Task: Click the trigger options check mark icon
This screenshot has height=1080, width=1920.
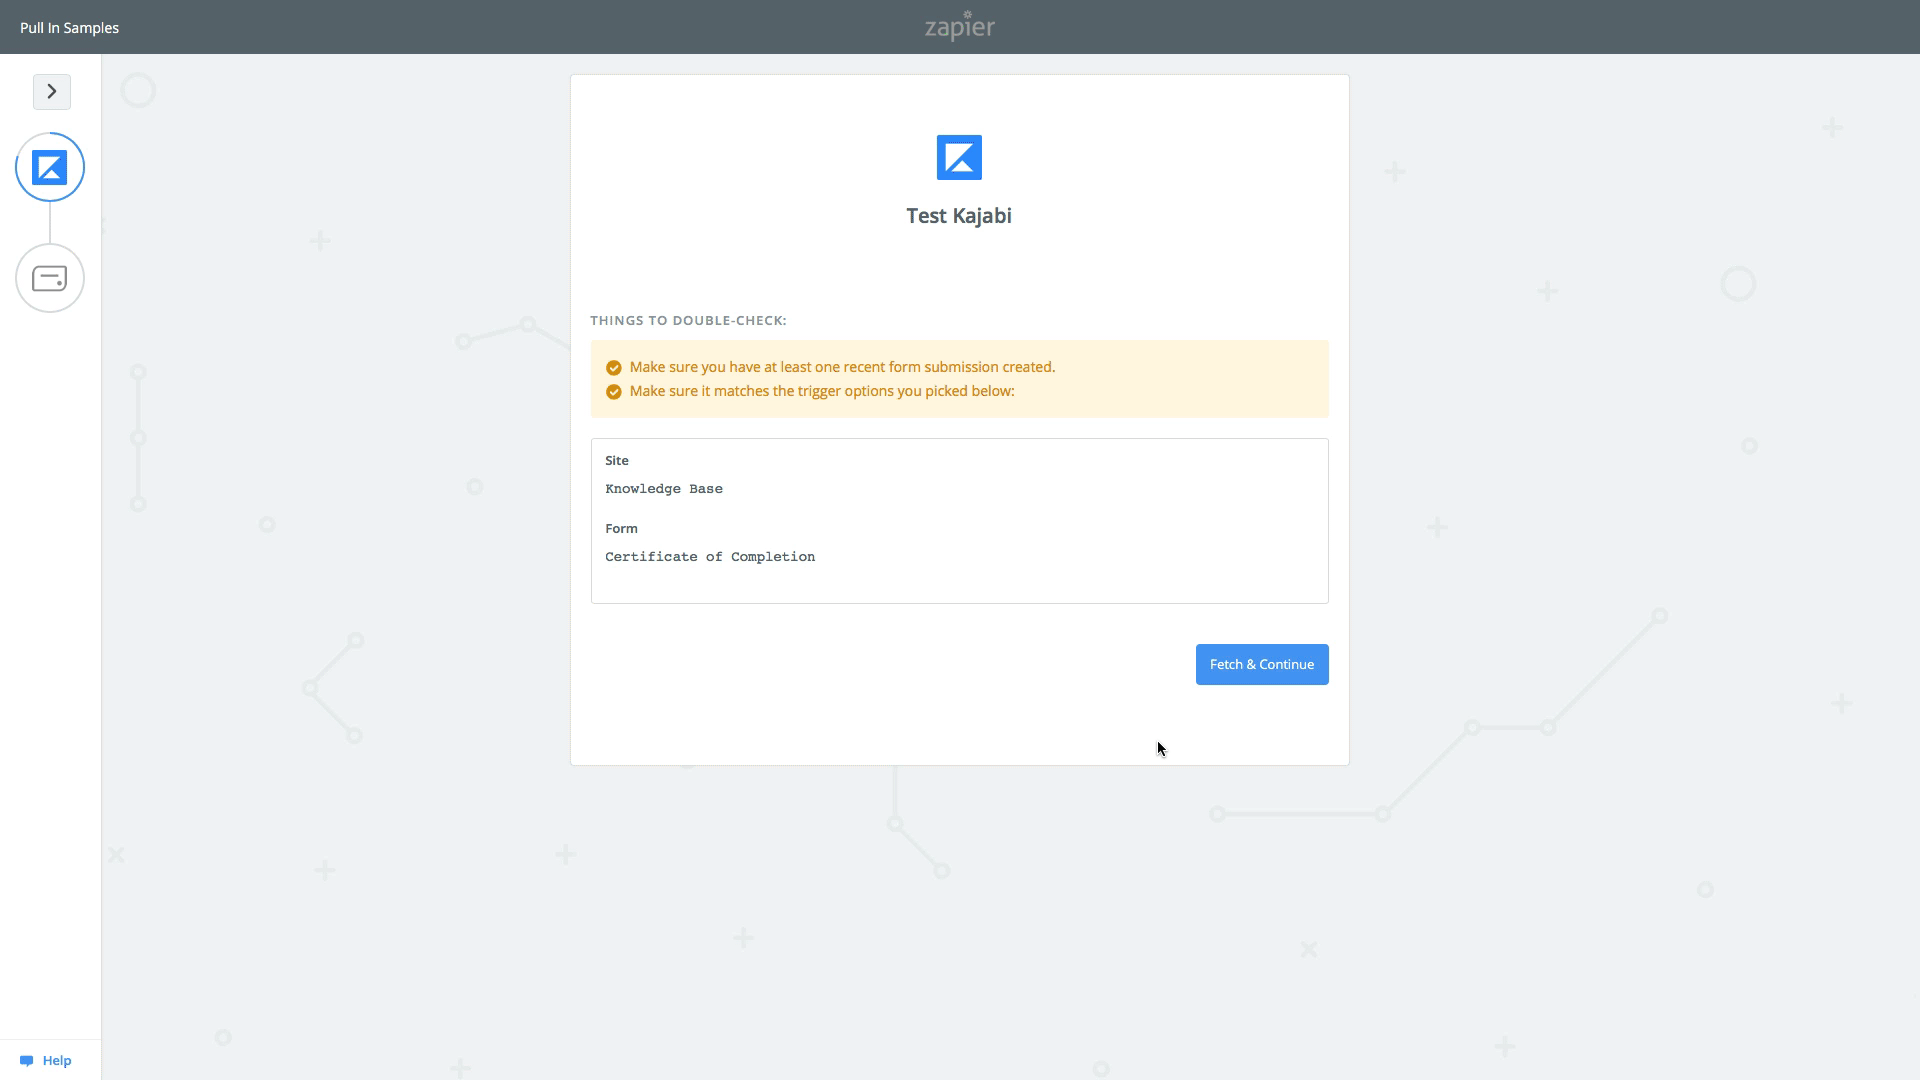Action: 614,392
